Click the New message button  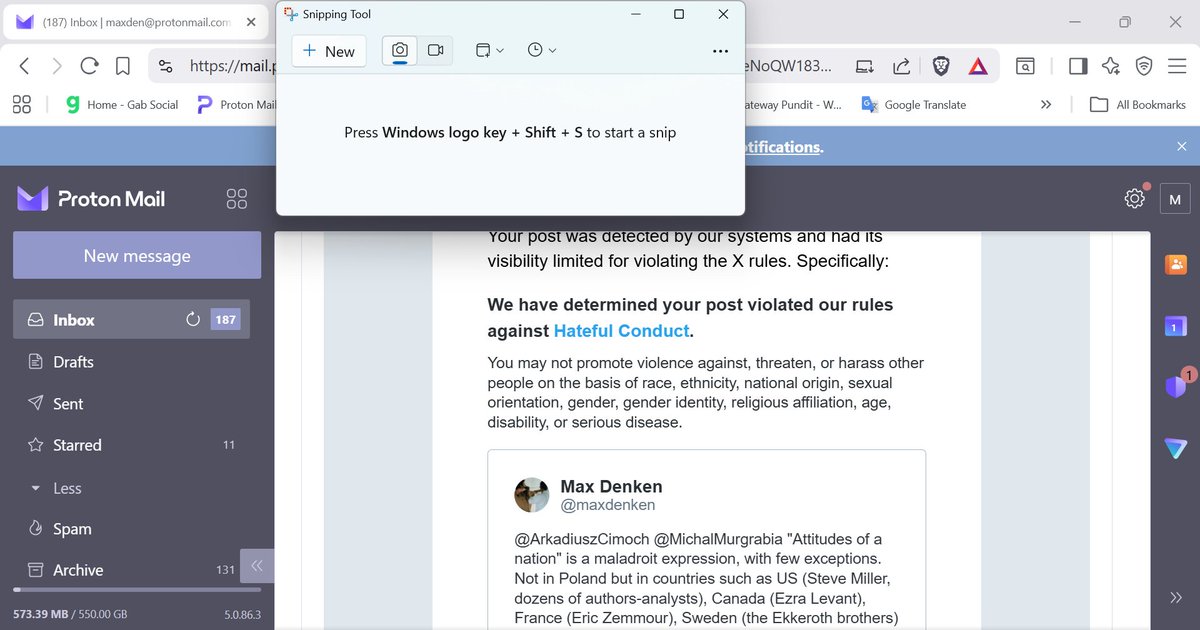coord(137,255)
